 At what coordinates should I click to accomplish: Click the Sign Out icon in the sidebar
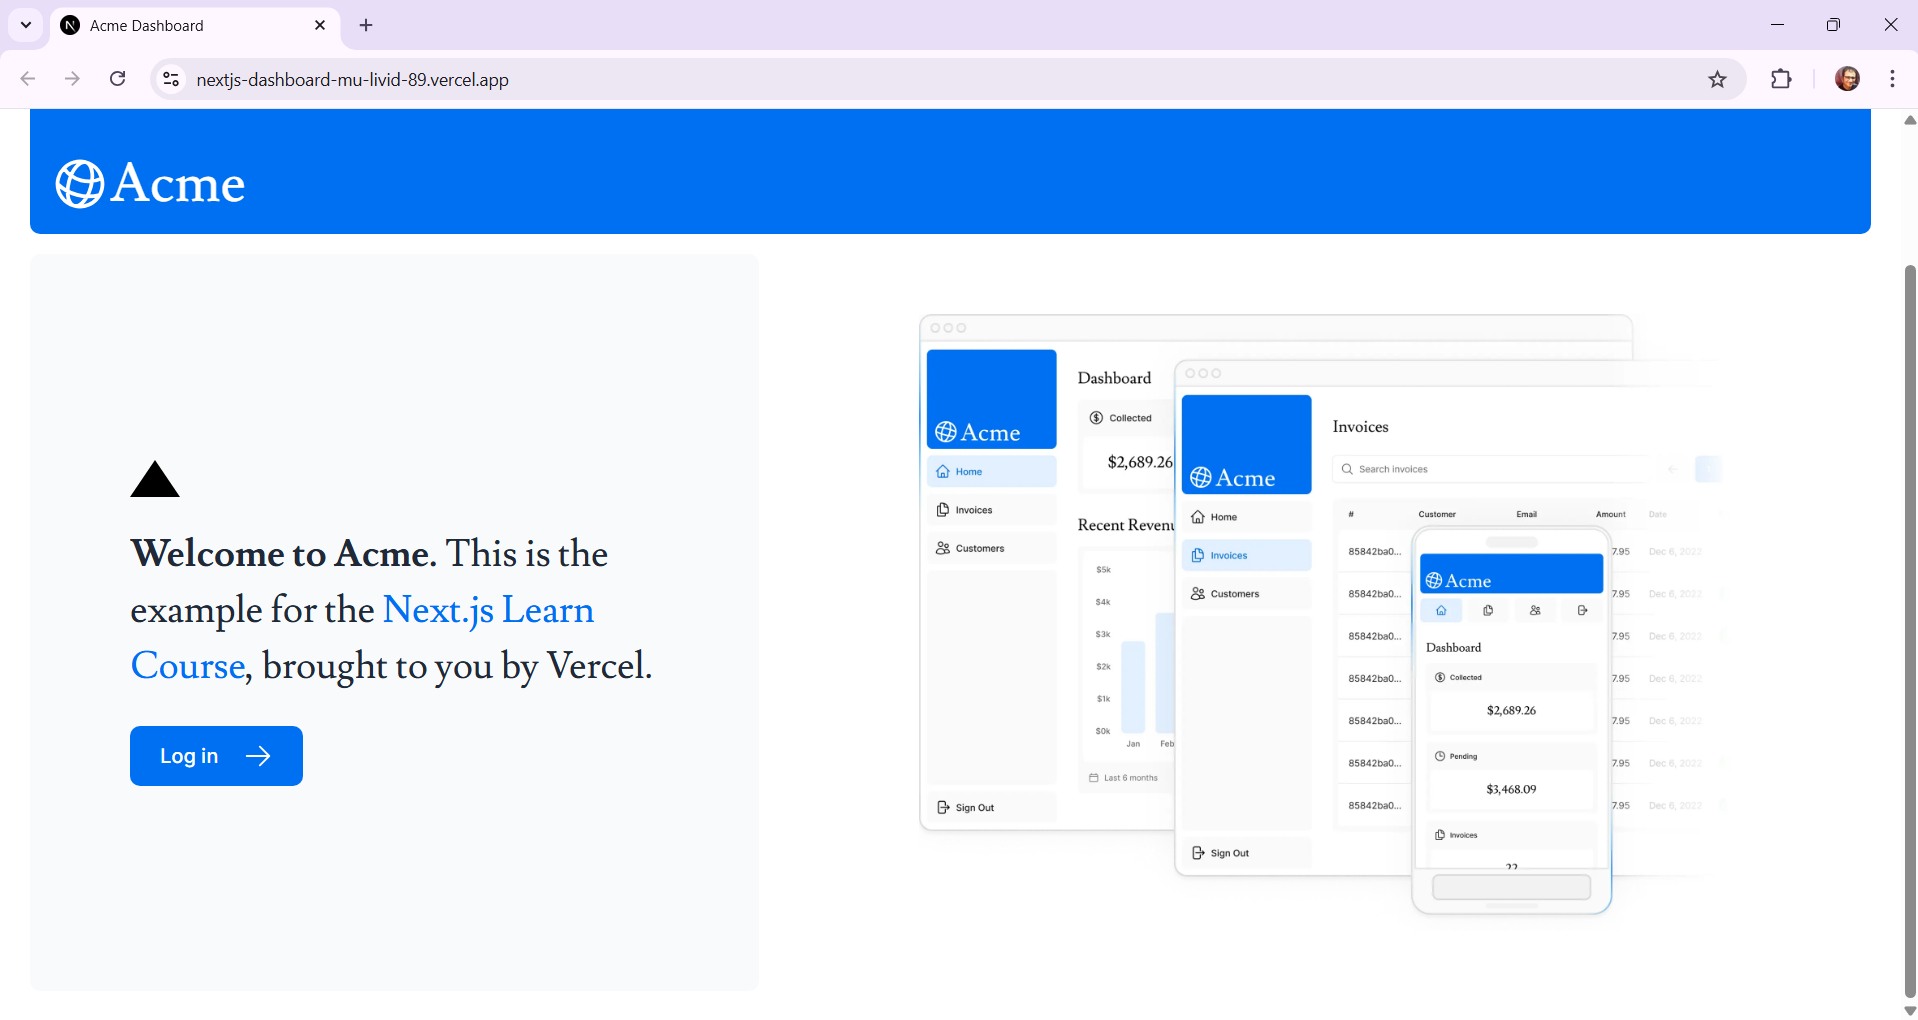coord(943,807)
